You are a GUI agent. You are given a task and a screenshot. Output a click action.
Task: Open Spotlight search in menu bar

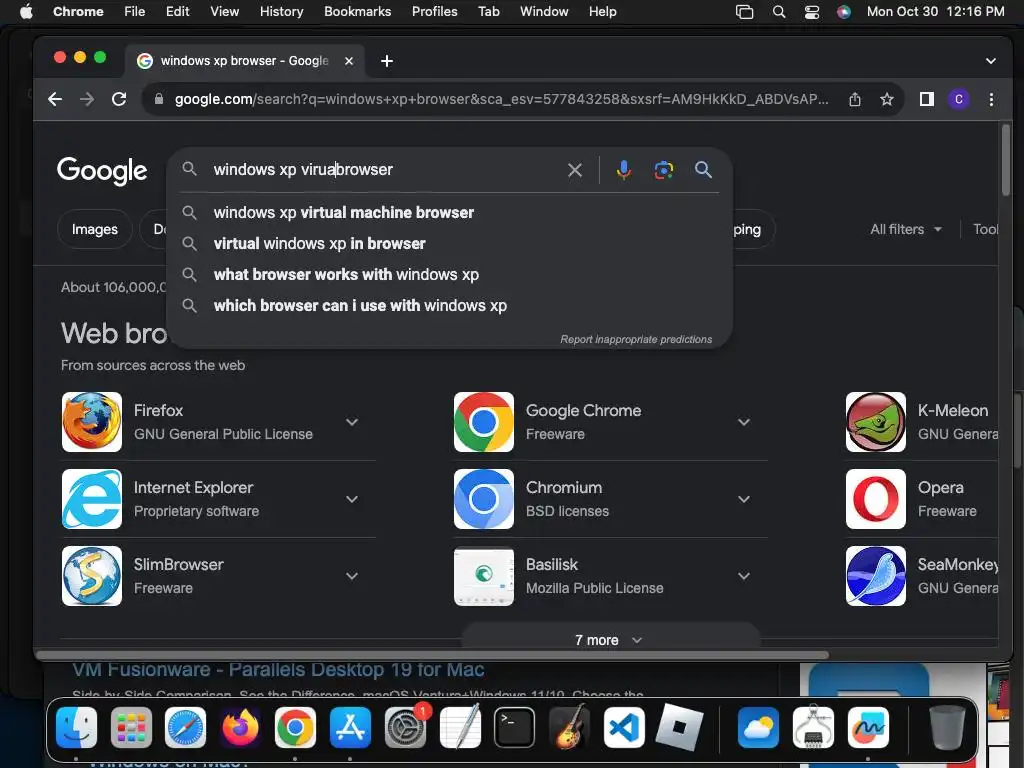click(x=778, y=11)
